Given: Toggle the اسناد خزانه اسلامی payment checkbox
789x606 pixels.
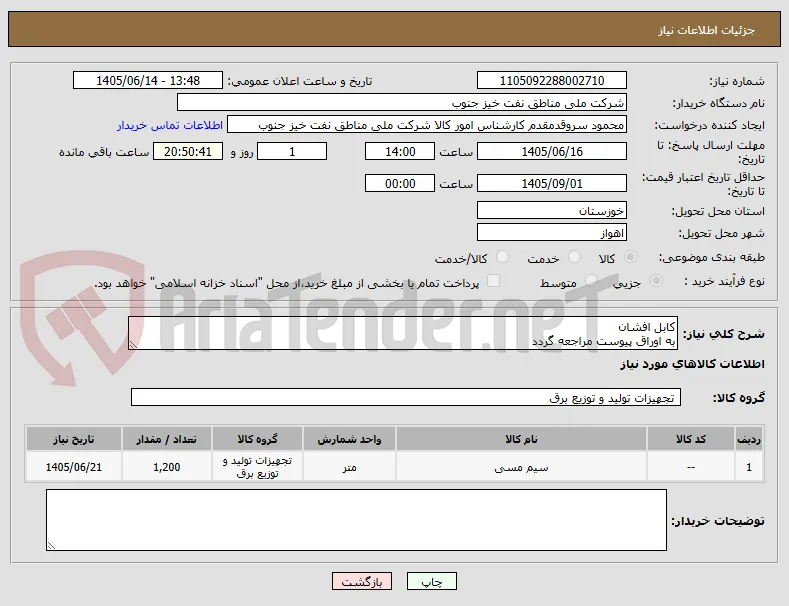Looking at the screenshot, I should coord(494,281).
